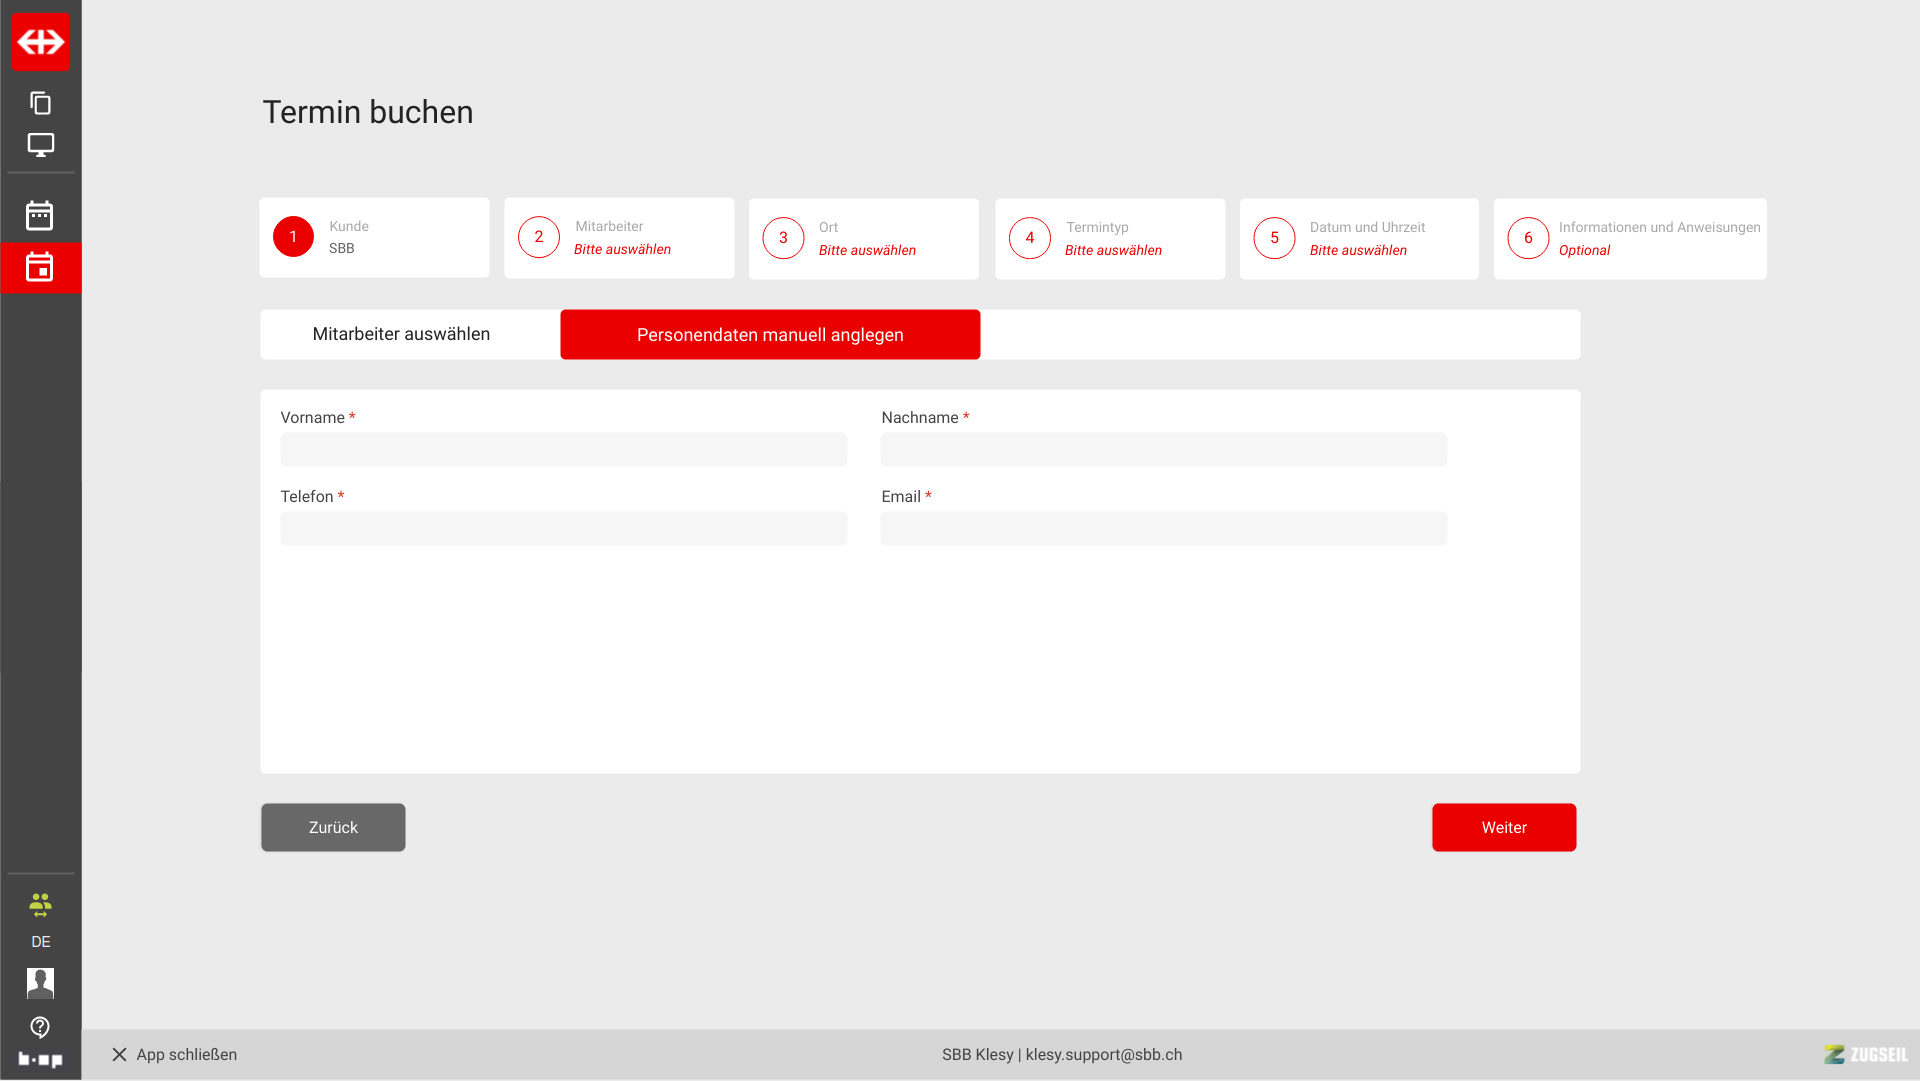The image size is (1920, 1081).
Task: Open the copy documents sidebar icon
Action: coord(40,103)
